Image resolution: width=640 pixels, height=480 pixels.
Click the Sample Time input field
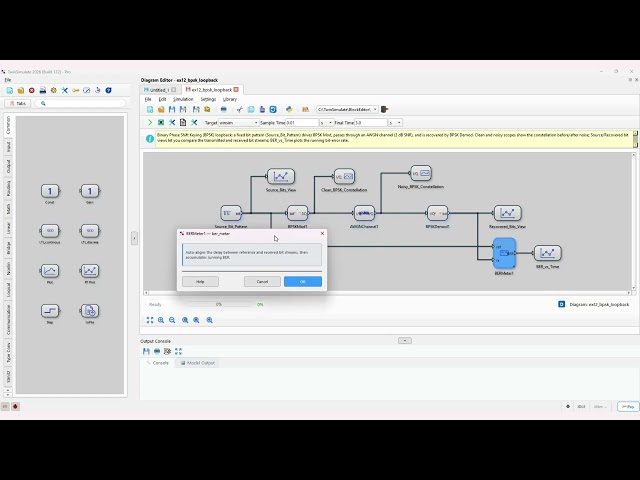coord(302,122)
